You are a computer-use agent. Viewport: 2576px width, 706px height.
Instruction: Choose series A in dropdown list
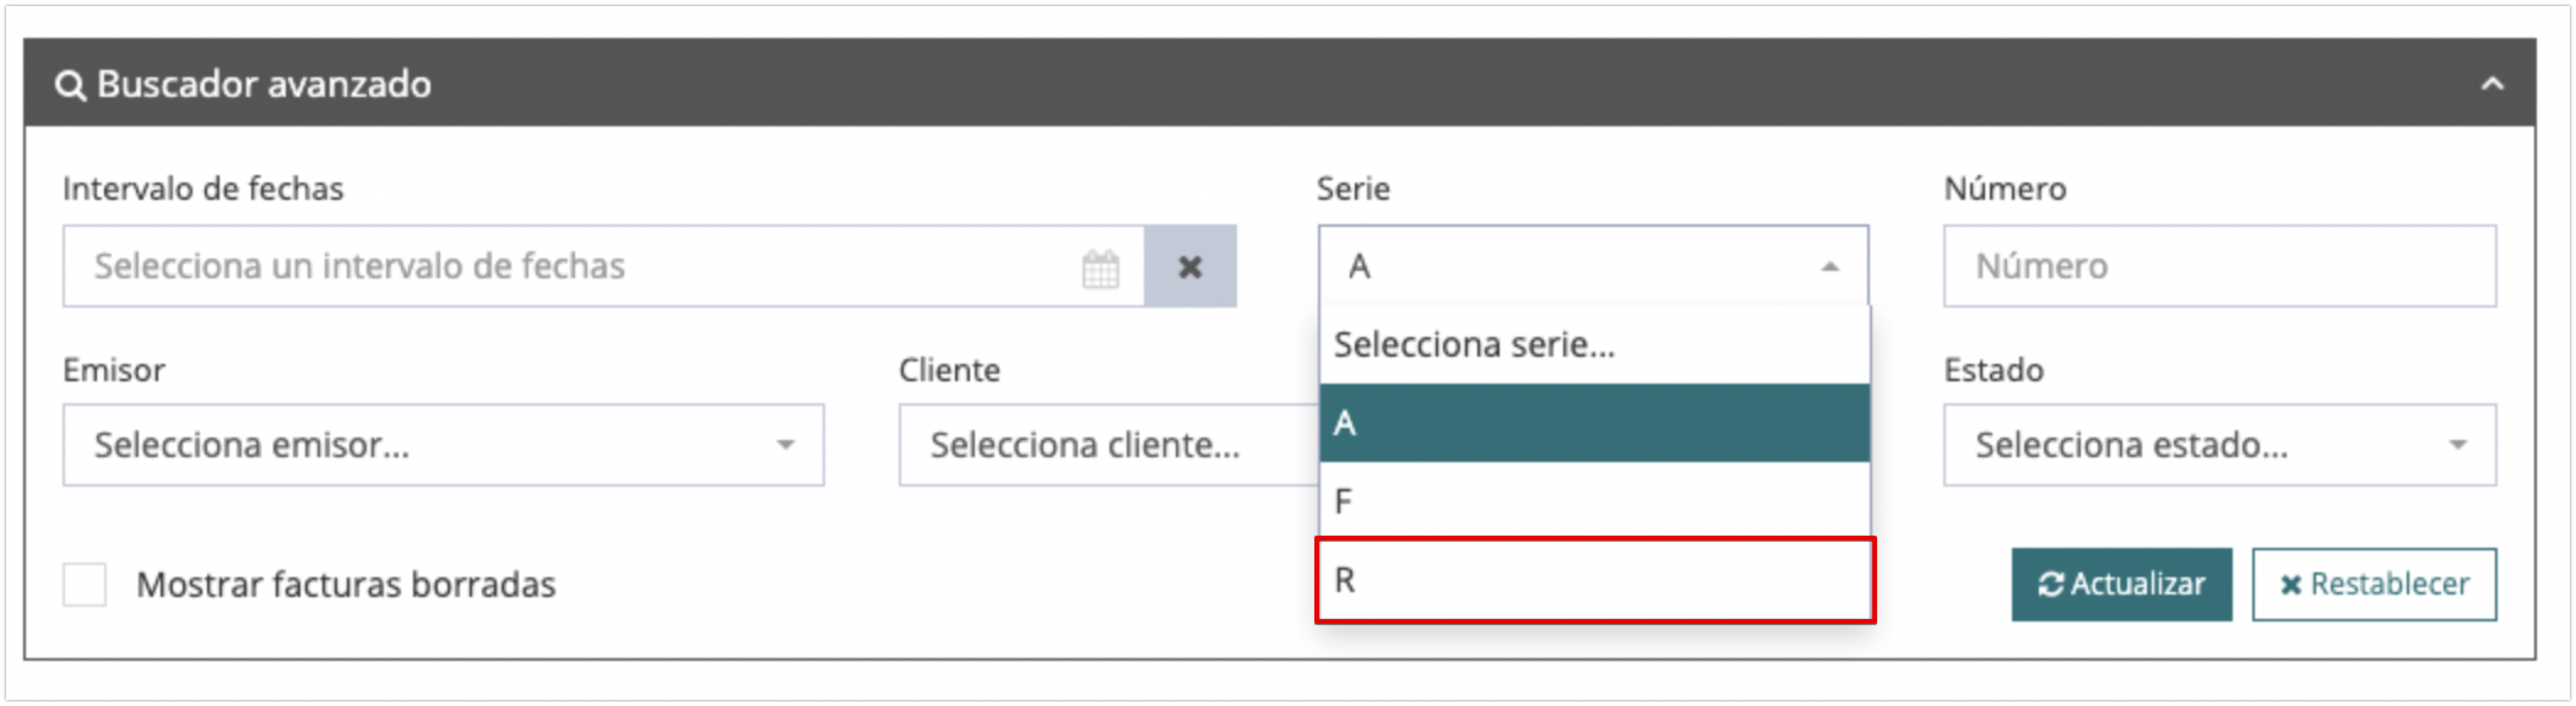pos(1594,423)
